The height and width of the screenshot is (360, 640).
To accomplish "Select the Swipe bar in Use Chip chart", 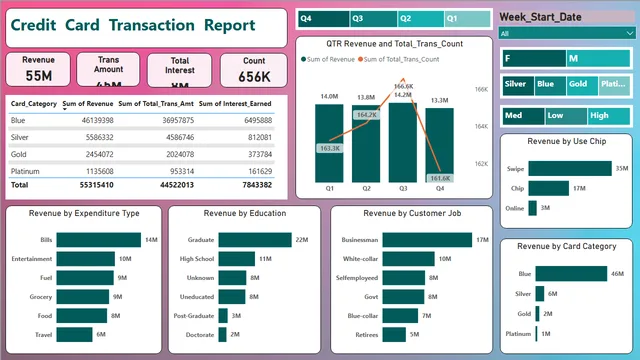I will tap(570, 168).
